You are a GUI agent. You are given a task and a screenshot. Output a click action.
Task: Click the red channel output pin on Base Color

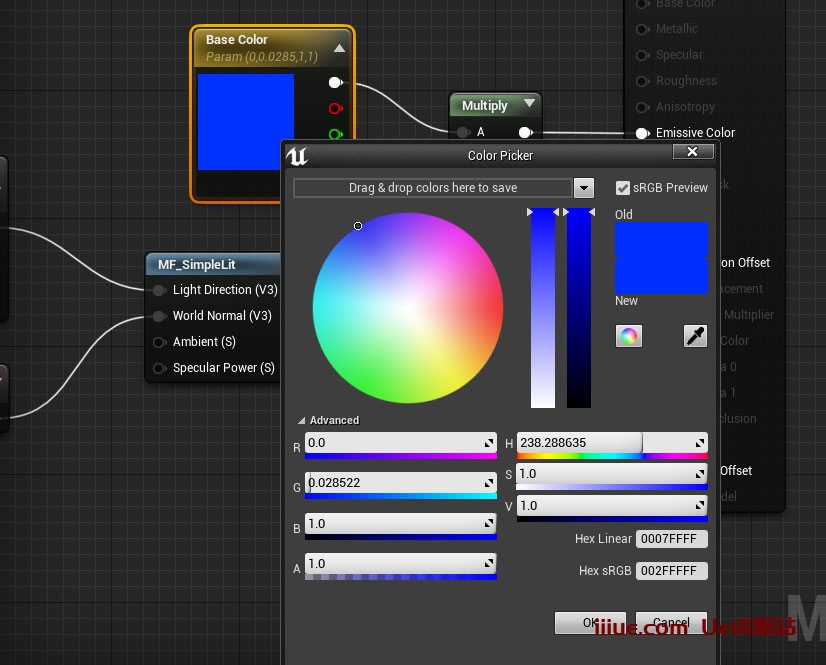[x=335, y=108]
